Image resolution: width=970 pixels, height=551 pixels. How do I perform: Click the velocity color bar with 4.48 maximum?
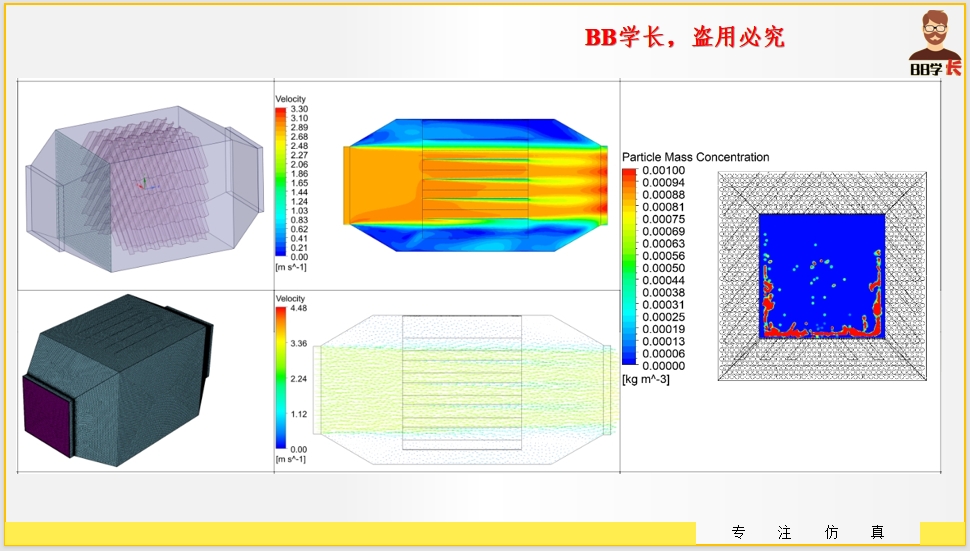pos(281,378)
